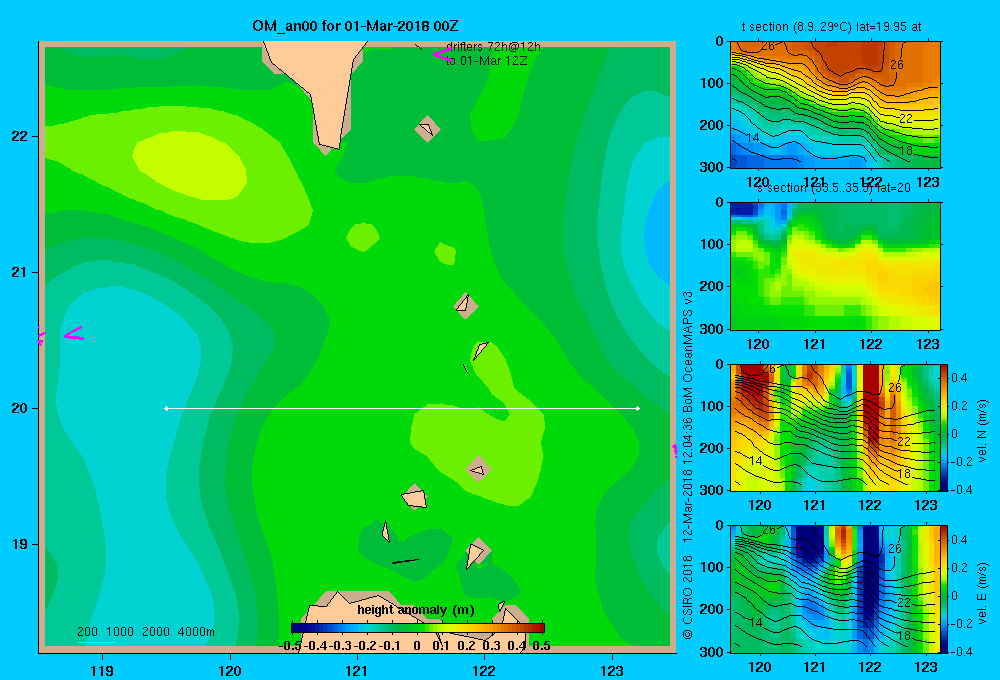Click the '© CSIRO 2018 BoM OceanMAPS v3' credit text

coord(688,465)
